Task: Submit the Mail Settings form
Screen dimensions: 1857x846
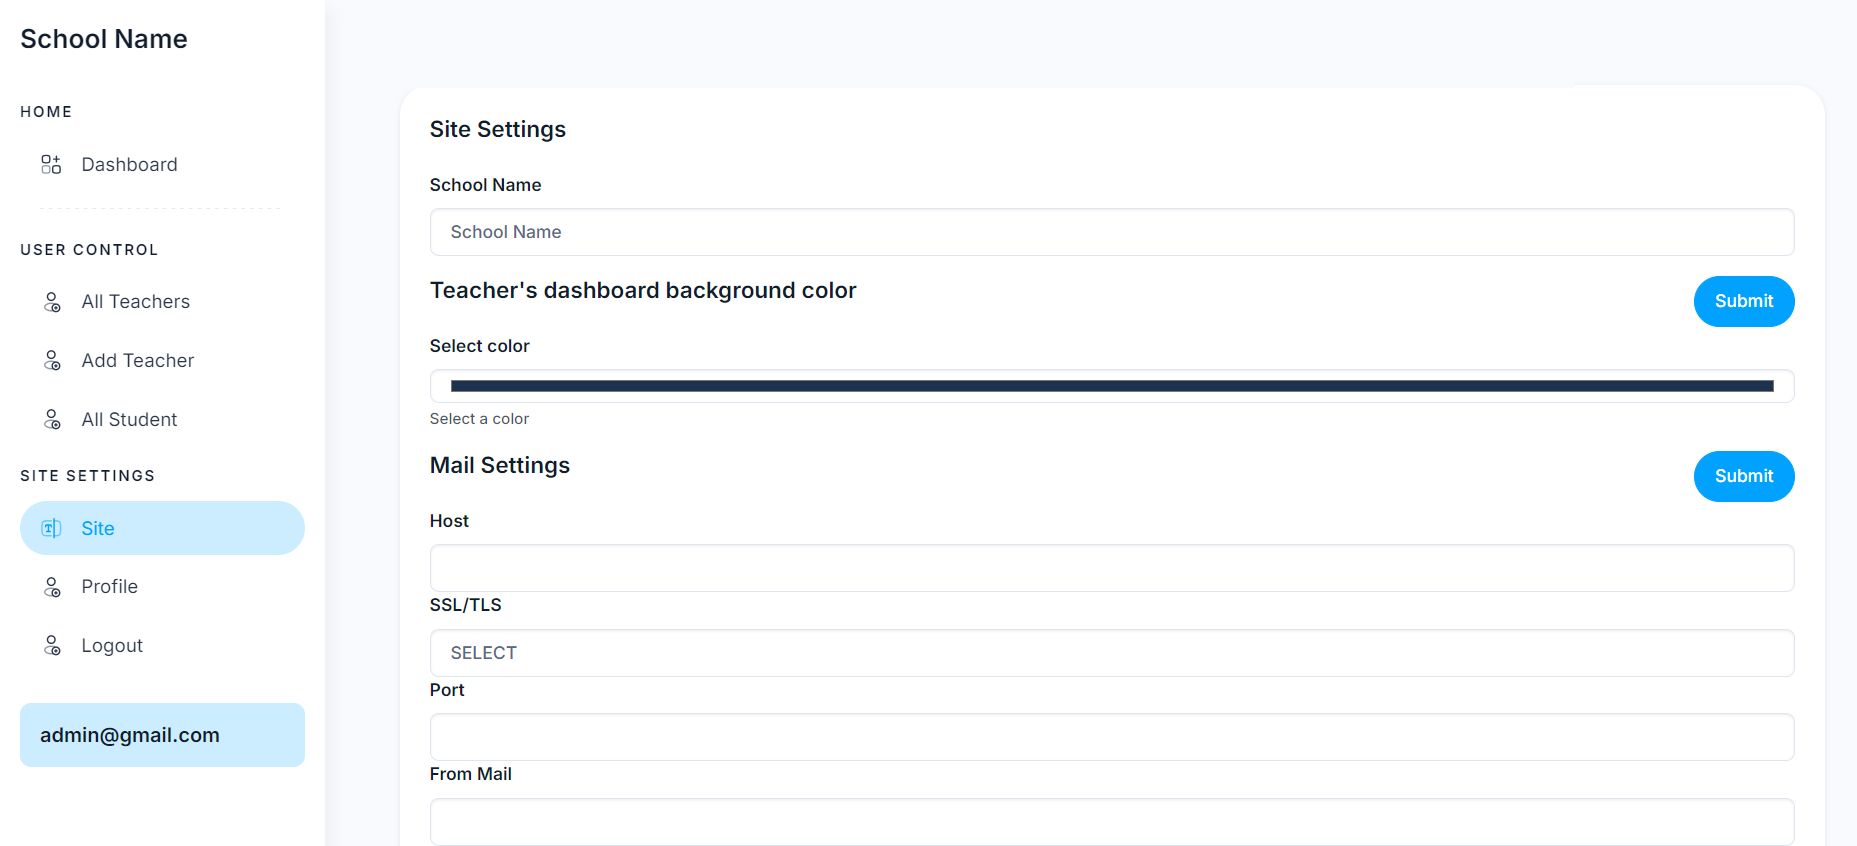Action: (x=1743, y=476)
